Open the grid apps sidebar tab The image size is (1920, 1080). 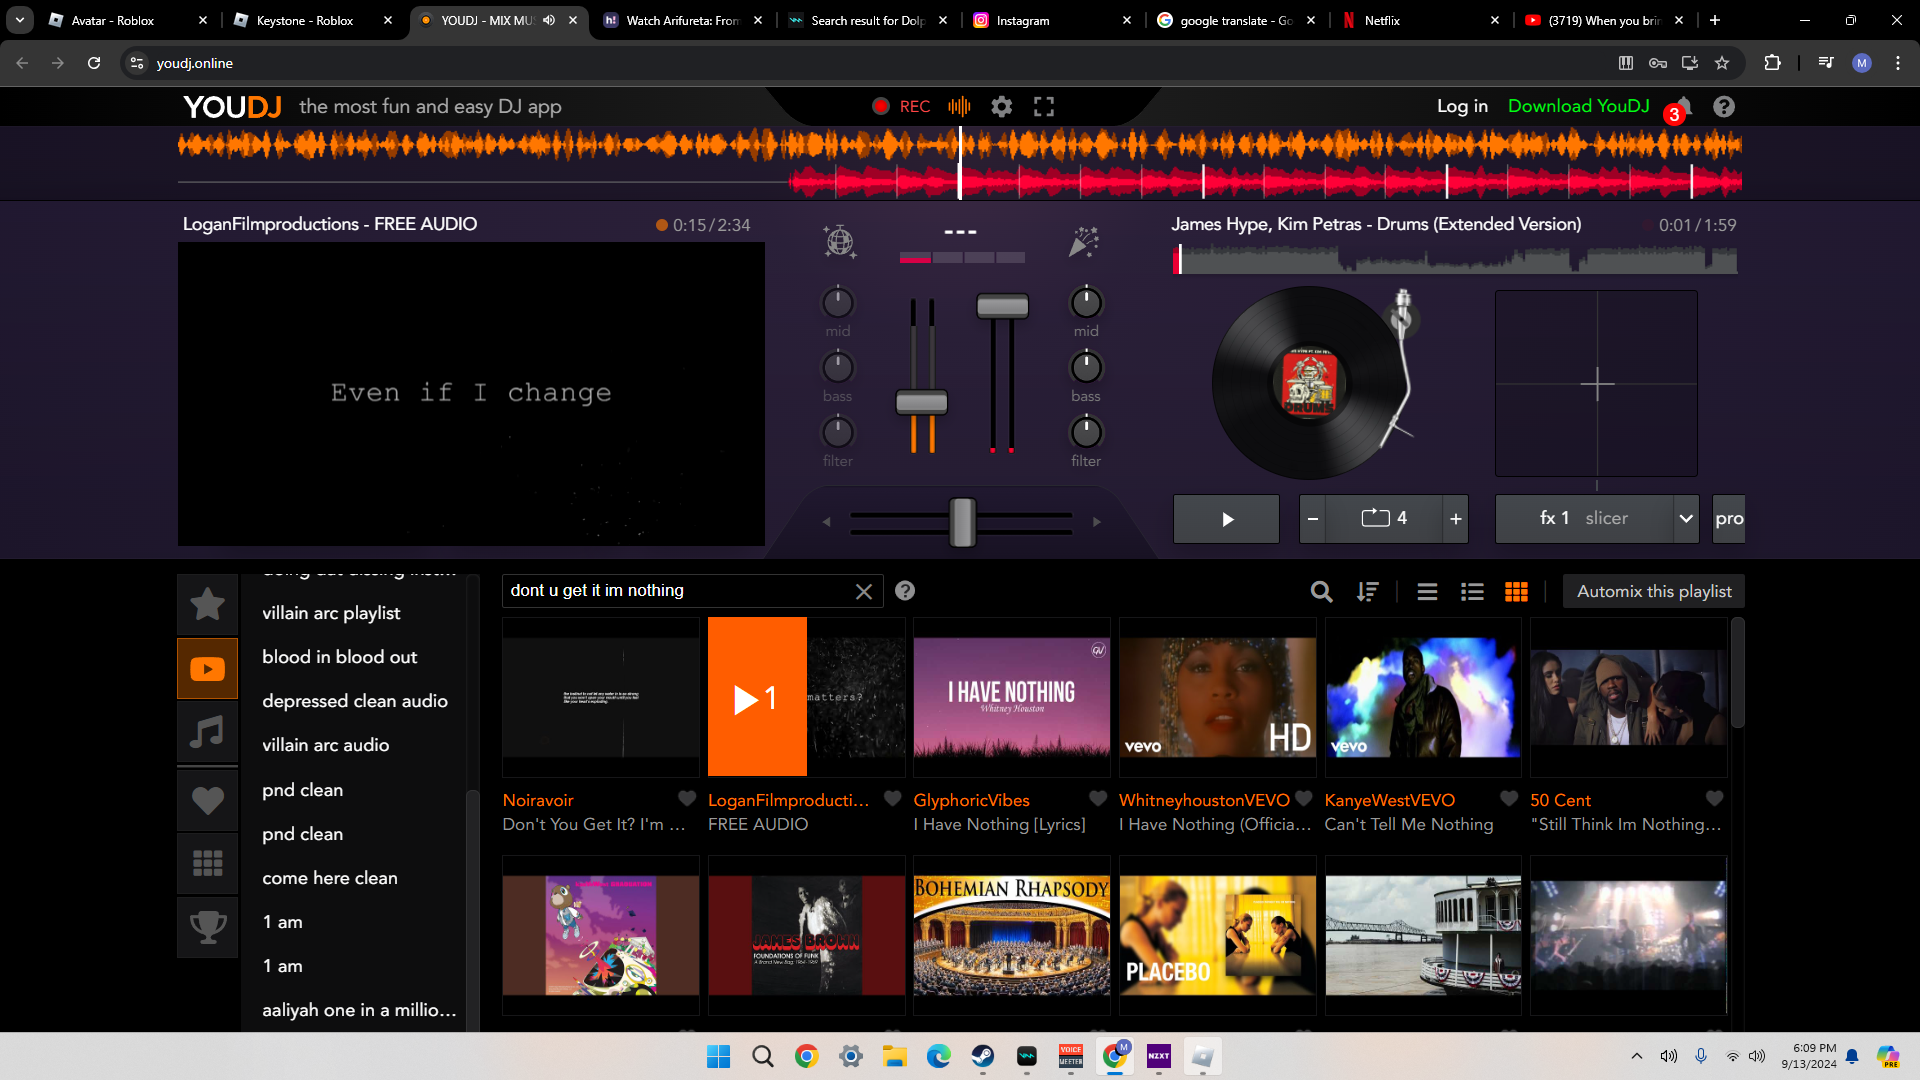point(208,863)
